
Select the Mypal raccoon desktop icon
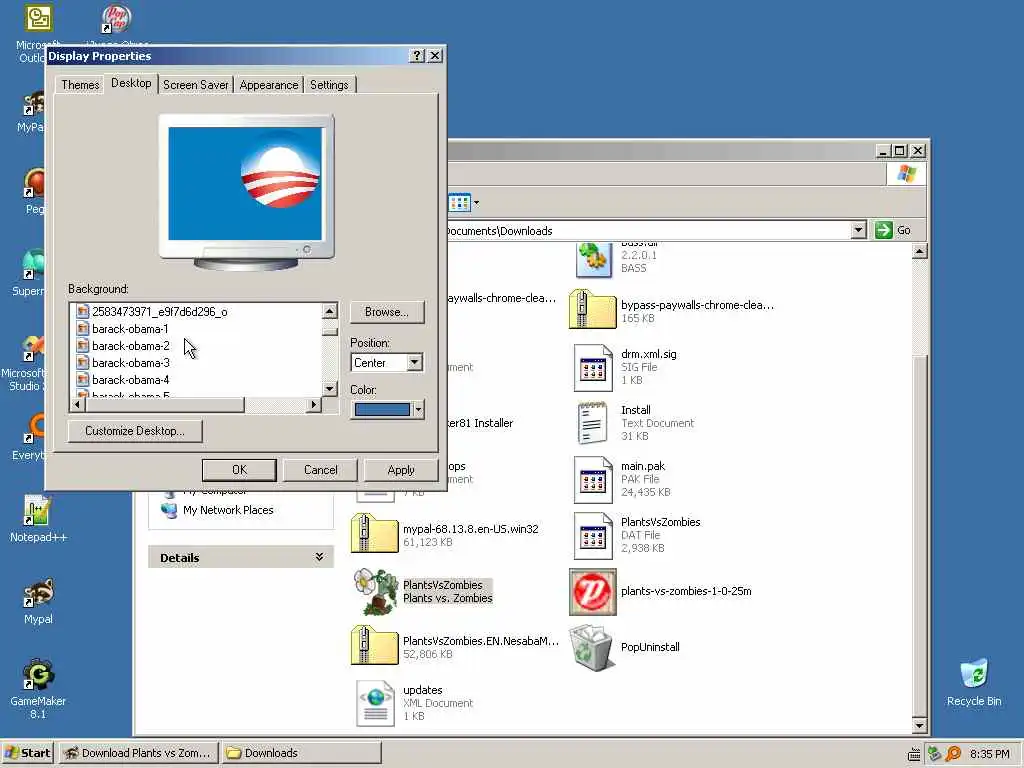point(38,592)
